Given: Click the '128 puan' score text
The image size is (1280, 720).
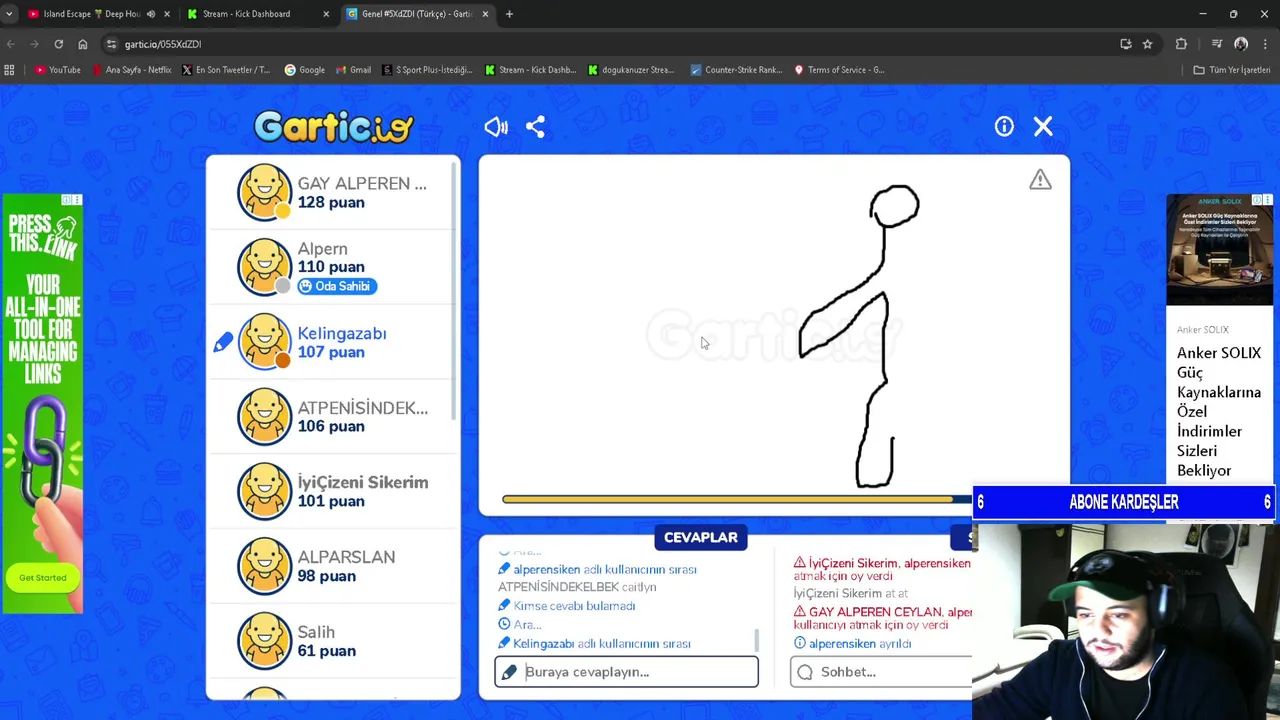Looking at the screenshot, I should click(331, 203).
